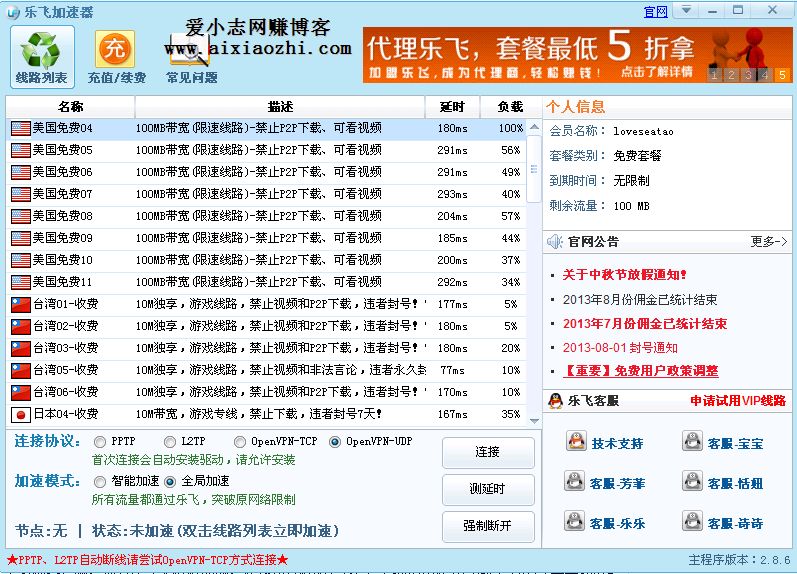Open 2013年8月份佣金已统计结束 announcement
Viewport: 797px width, 574px height.
click(x=640, y=299)
